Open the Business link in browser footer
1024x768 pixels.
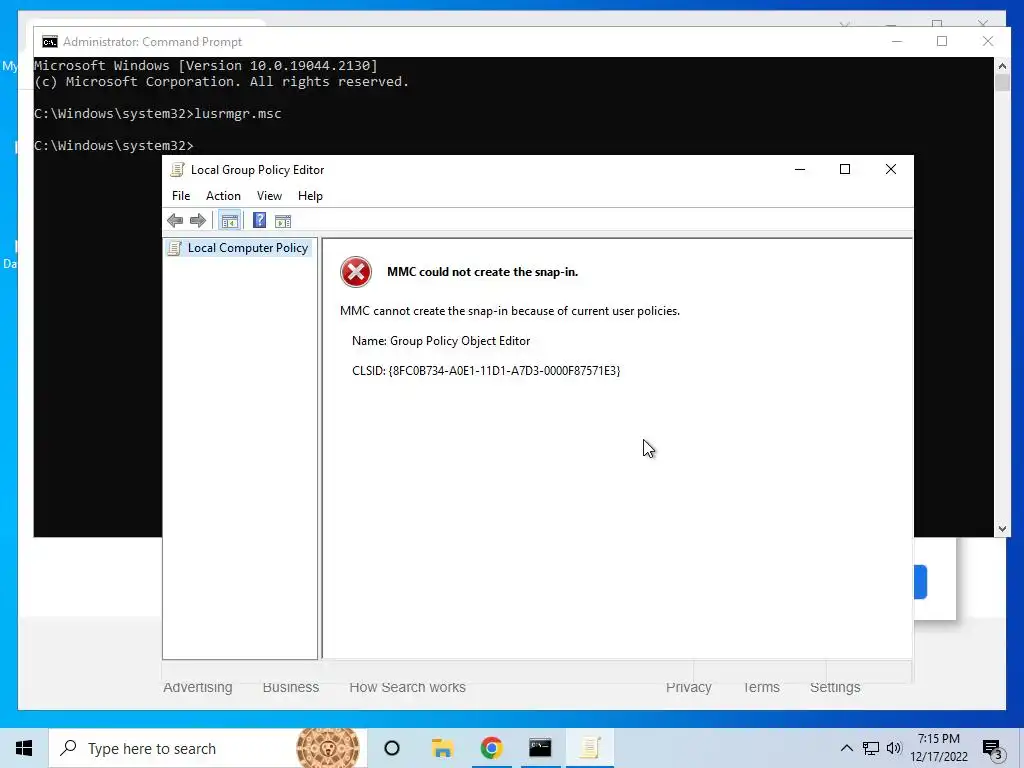pyautogui.click(x=291, y=687)
